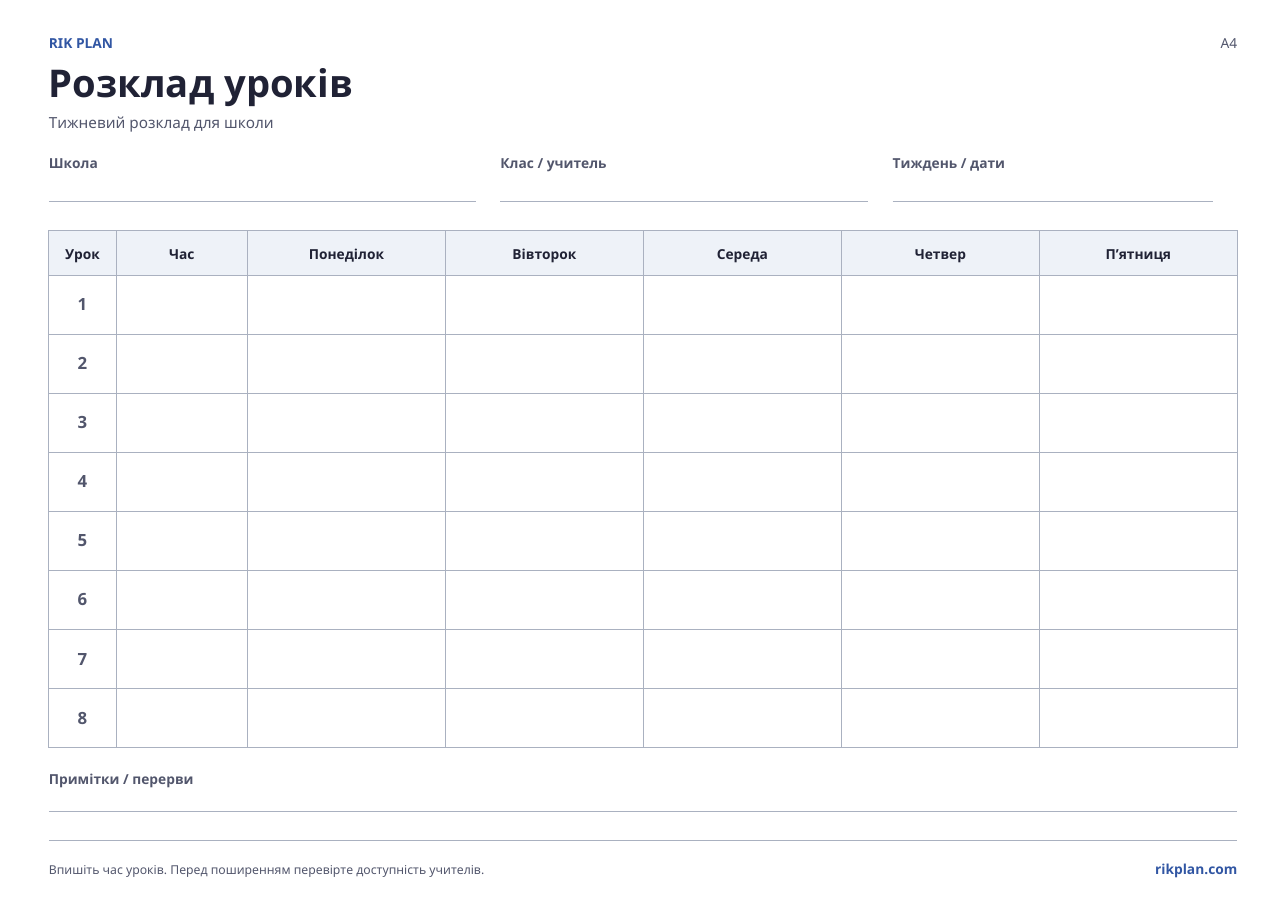Click the footer note starting "Впишіть час уроків"
This screenshot has height=910, width=1287.
tap(266, 870)
